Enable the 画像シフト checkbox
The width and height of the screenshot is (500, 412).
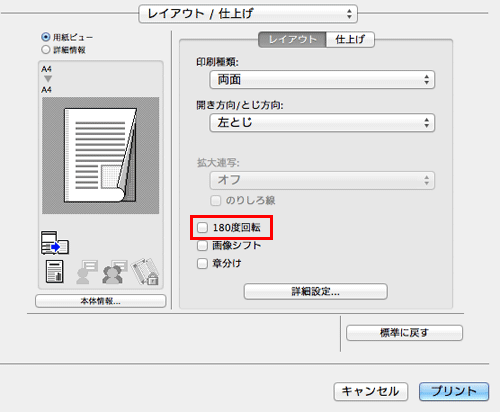[202, 246]
